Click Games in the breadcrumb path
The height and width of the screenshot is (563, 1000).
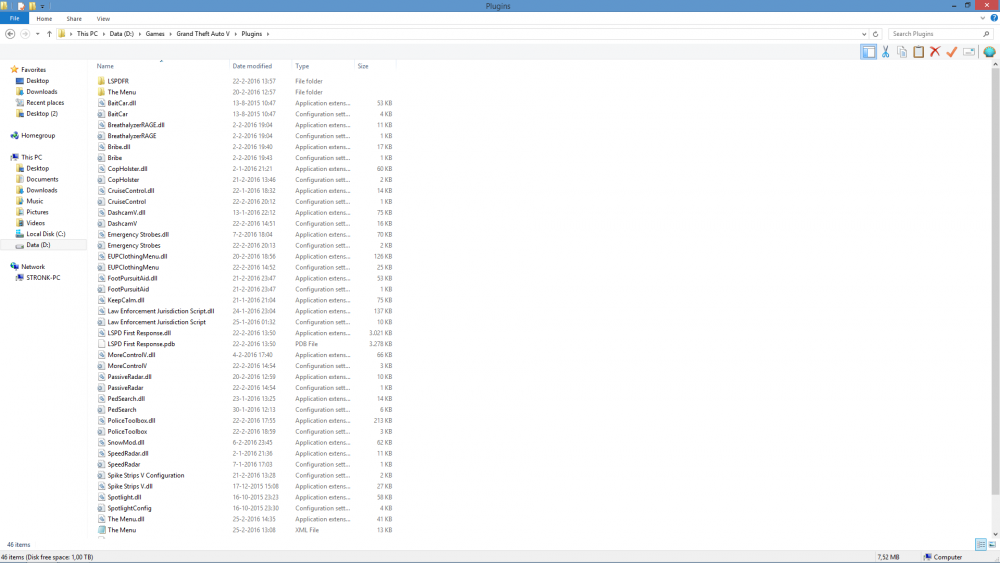pyautogui.click(x=155, y=34)
